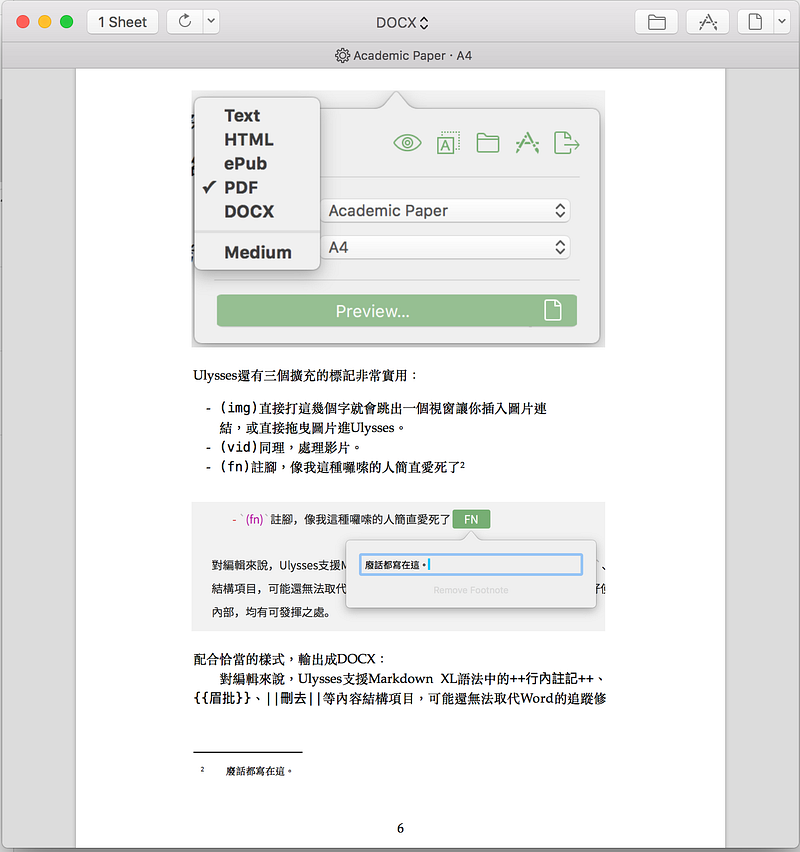
Task: Click the 1 Sheet button
Action: [122, 22]
